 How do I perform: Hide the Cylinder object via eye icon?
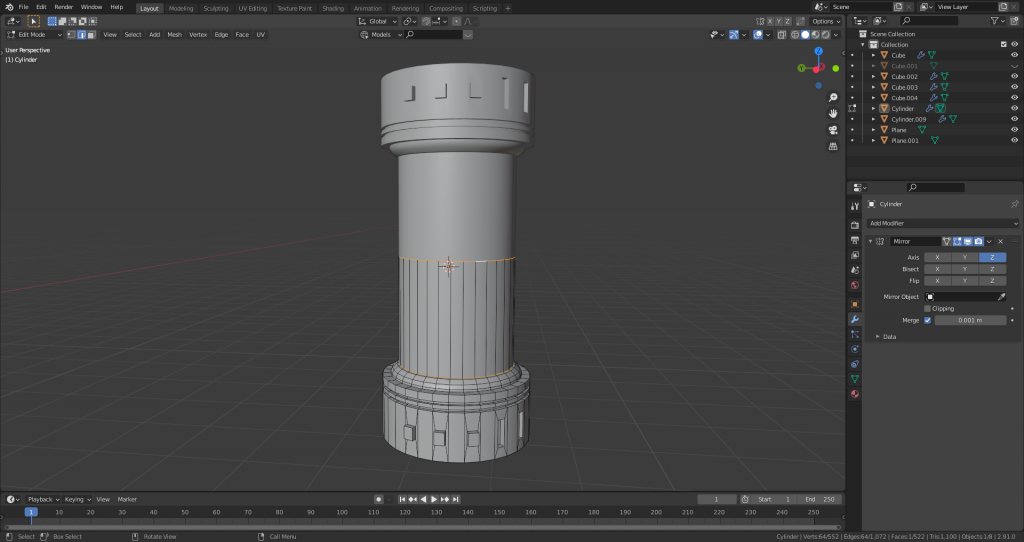(x=1014, y=108)
